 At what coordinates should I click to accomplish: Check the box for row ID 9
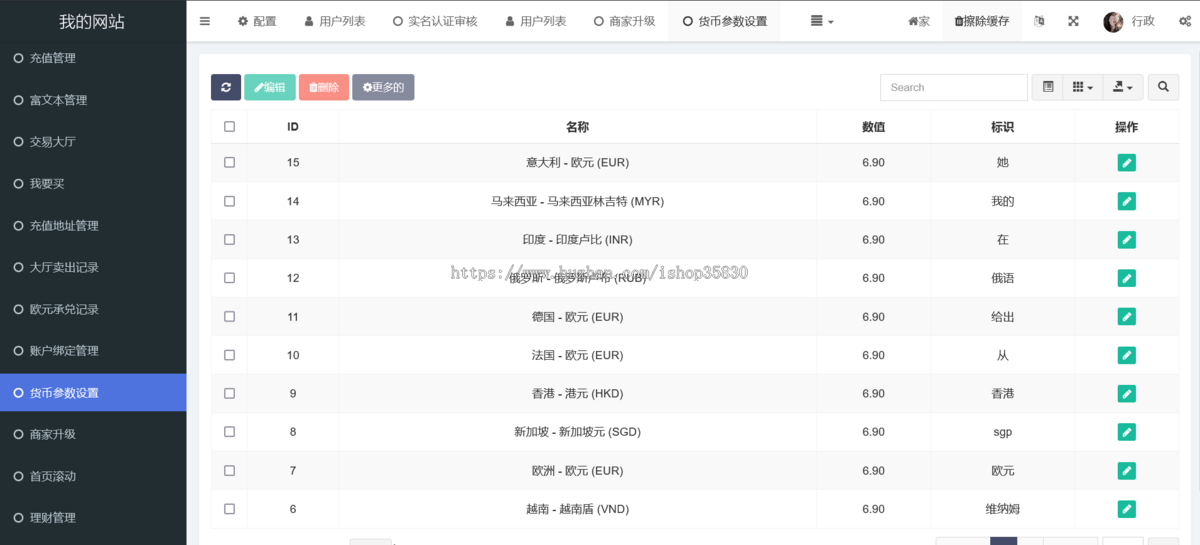229,393
